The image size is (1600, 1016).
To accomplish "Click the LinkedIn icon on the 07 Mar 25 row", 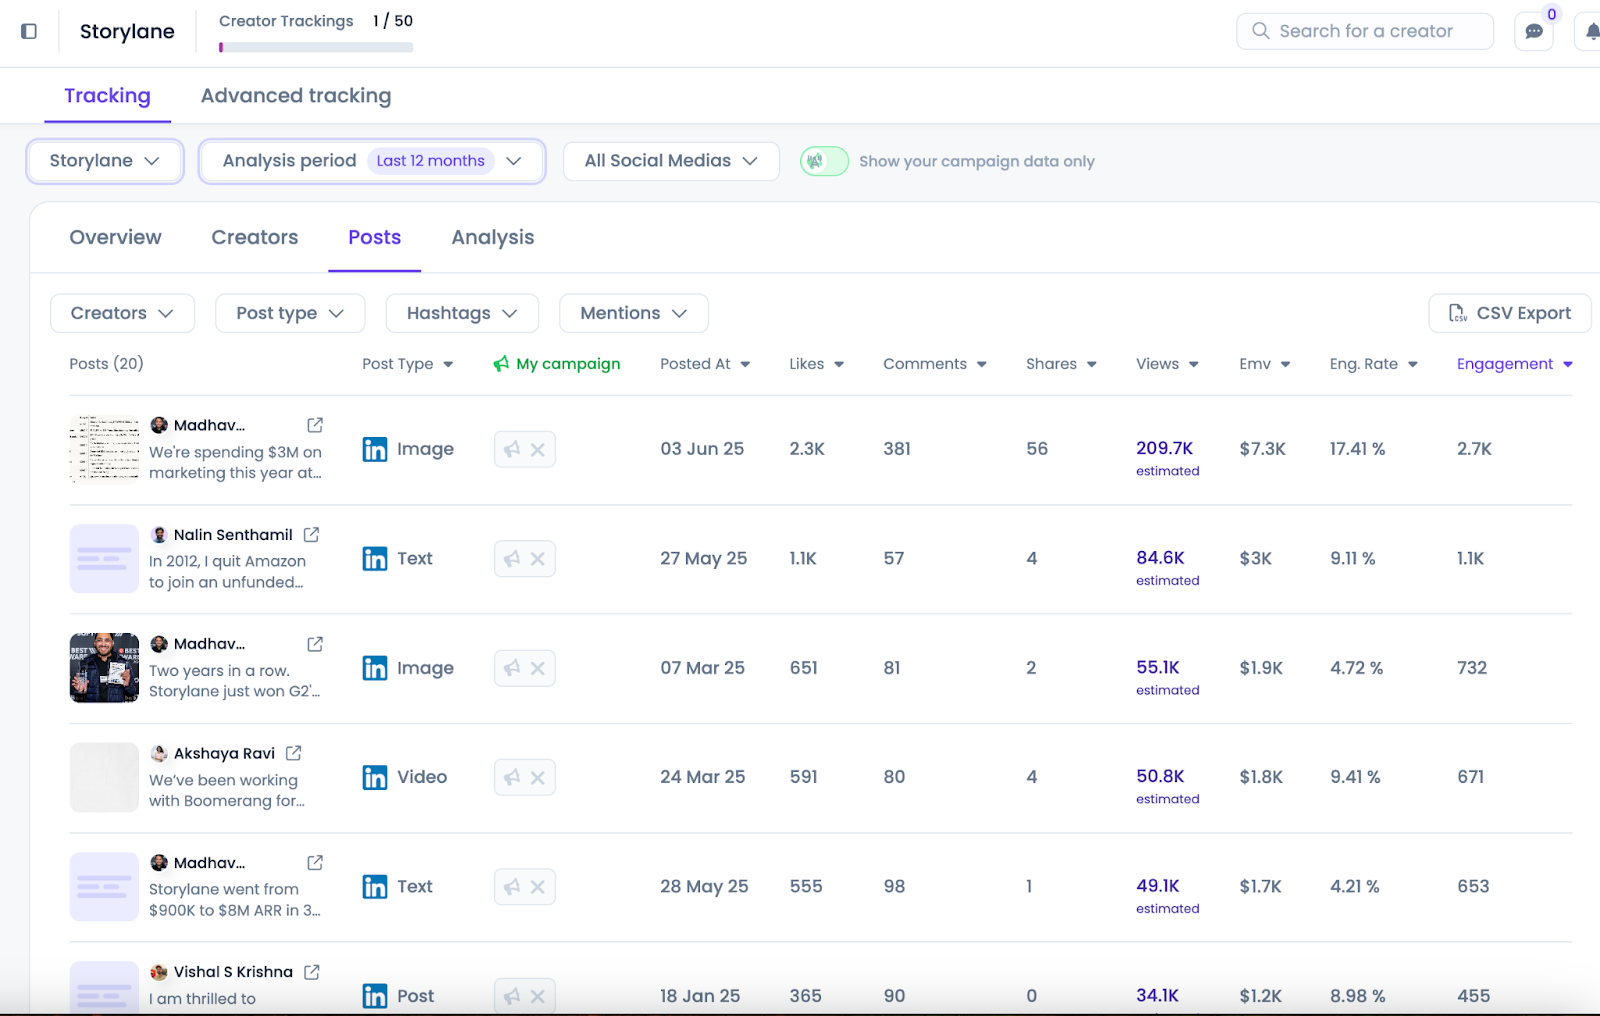I will [x=375, y=668].
